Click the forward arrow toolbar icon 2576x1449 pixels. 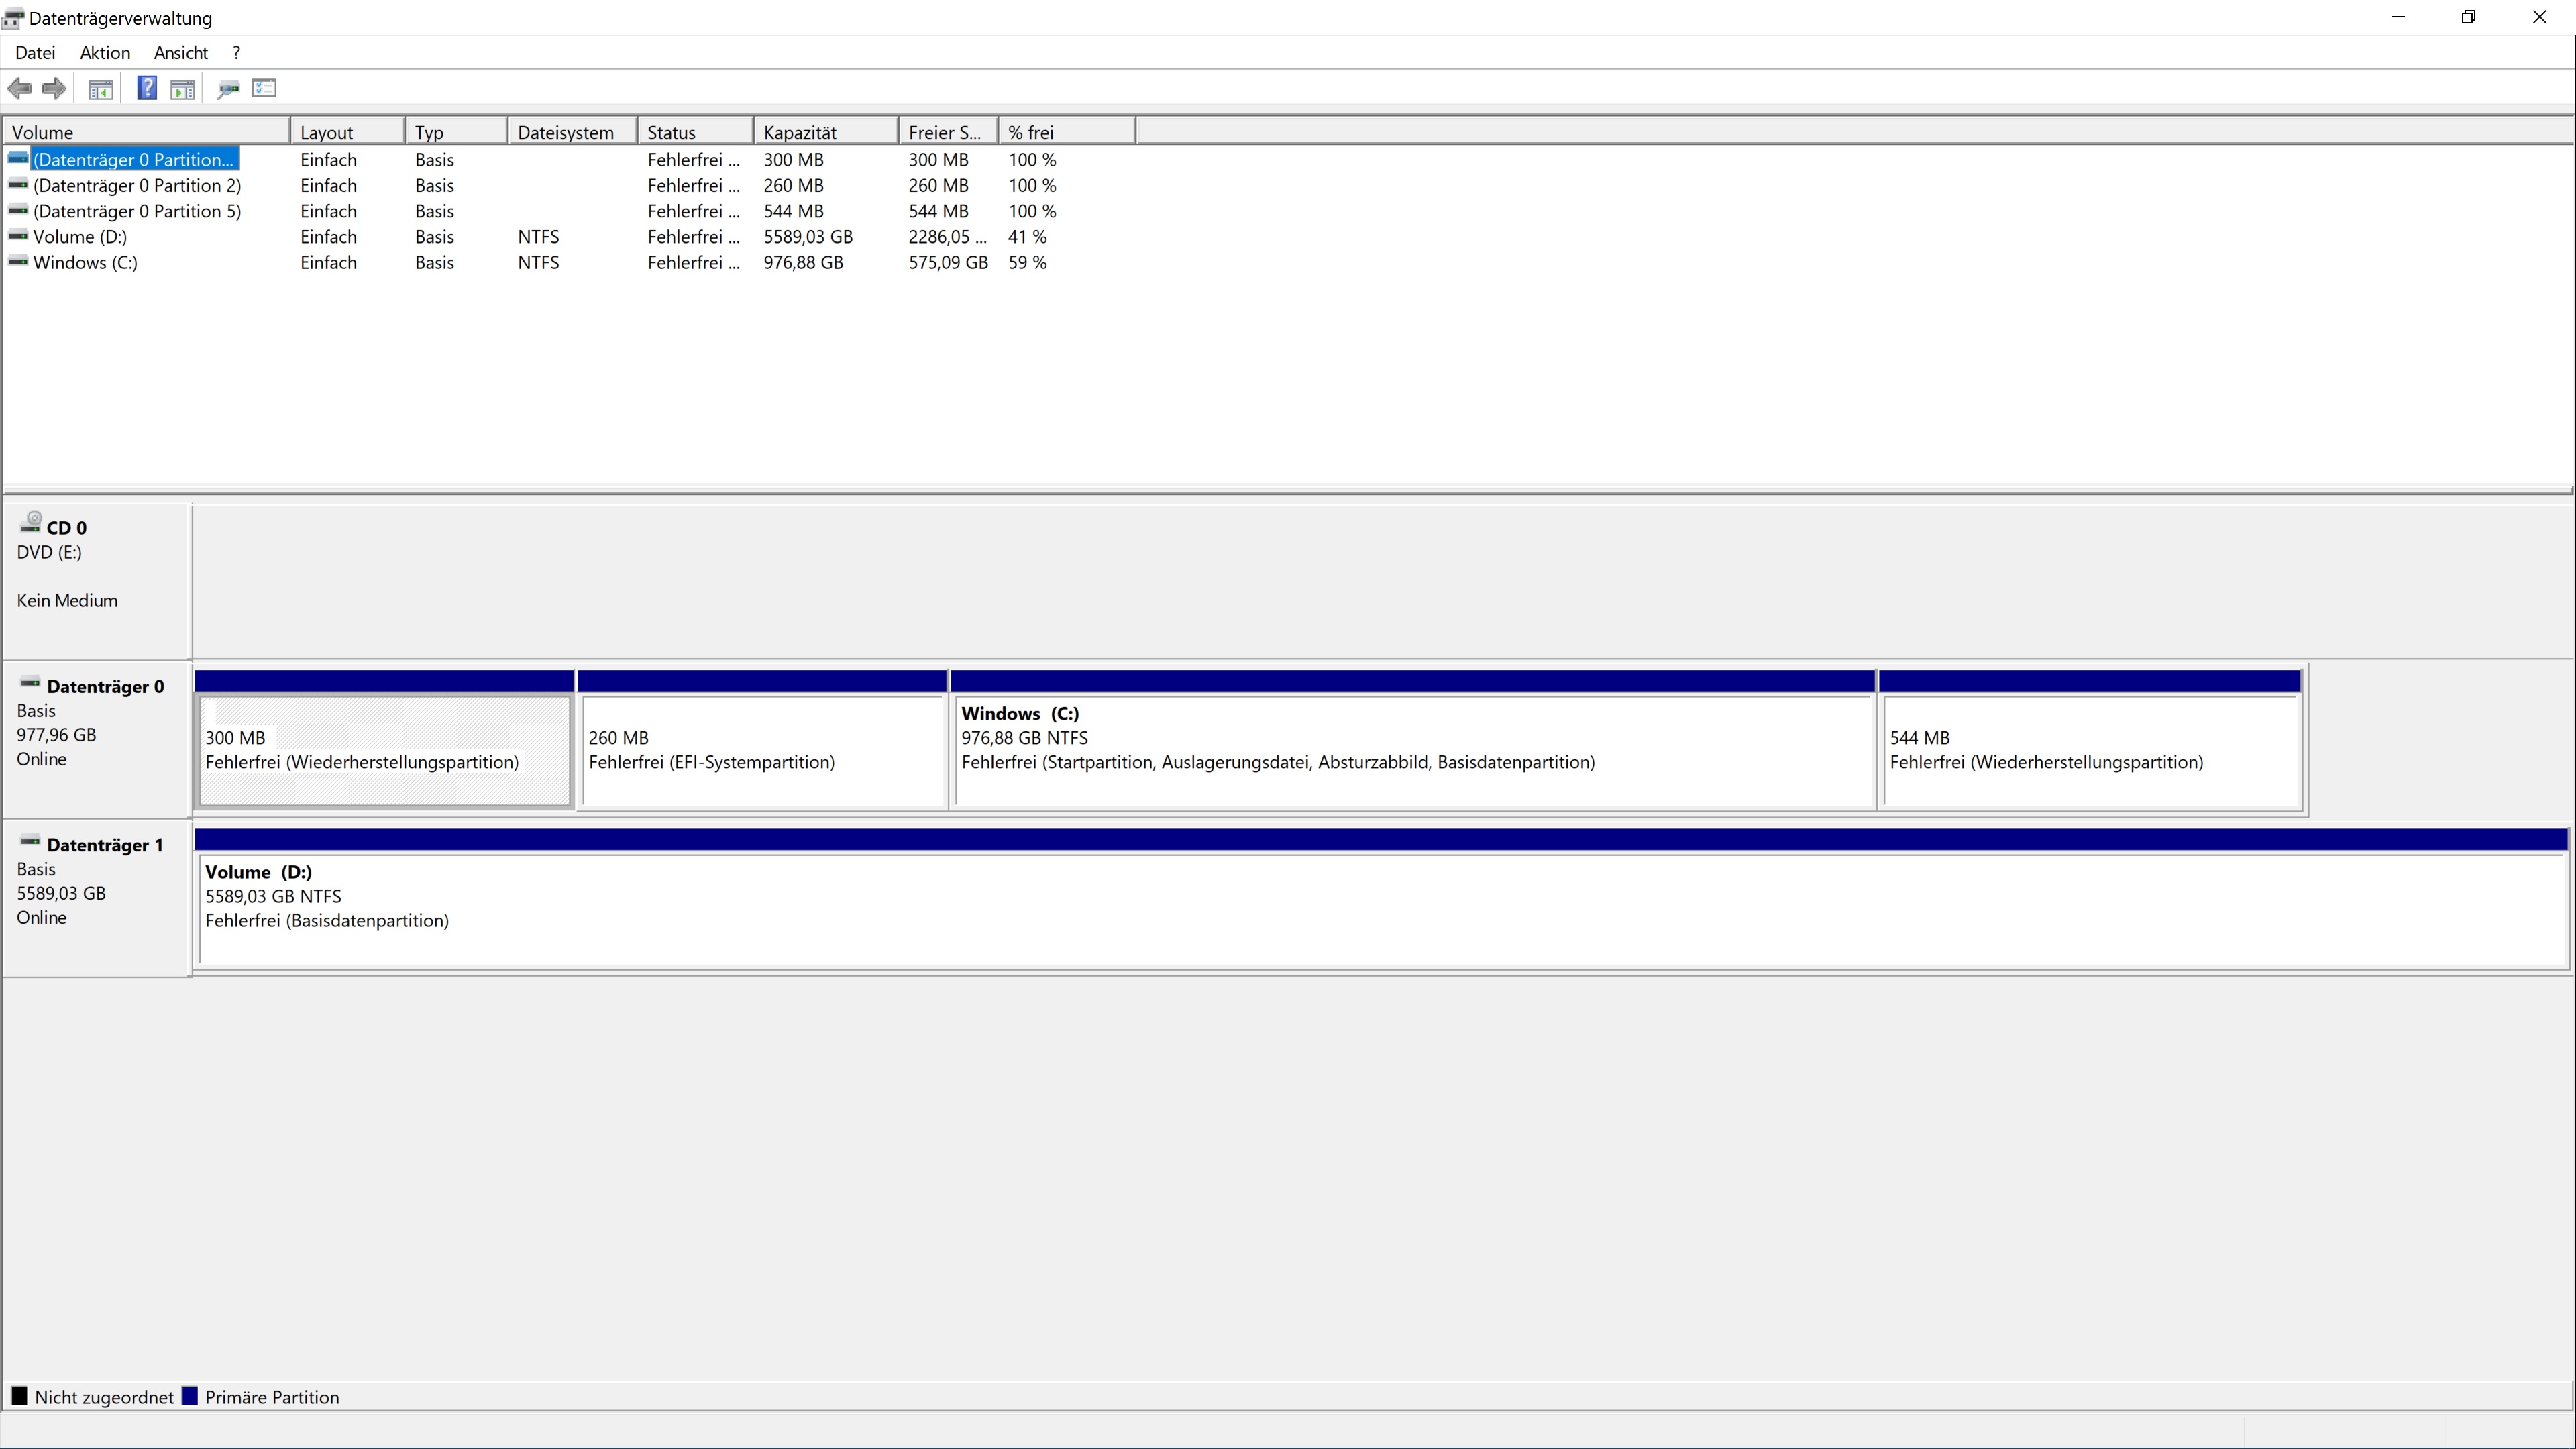tap(55, 89)
